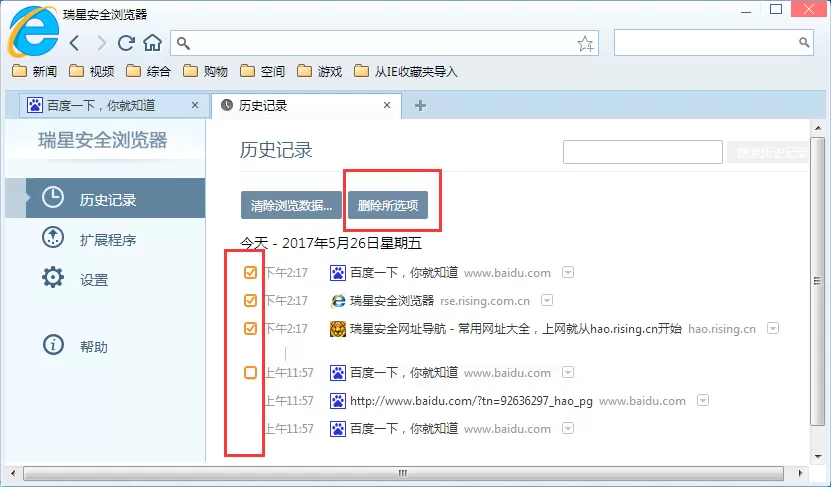Viewport: 831px width, 487px height.
Task: Click the vertical scrollbar thumb
Action: (x=817, y=281)
